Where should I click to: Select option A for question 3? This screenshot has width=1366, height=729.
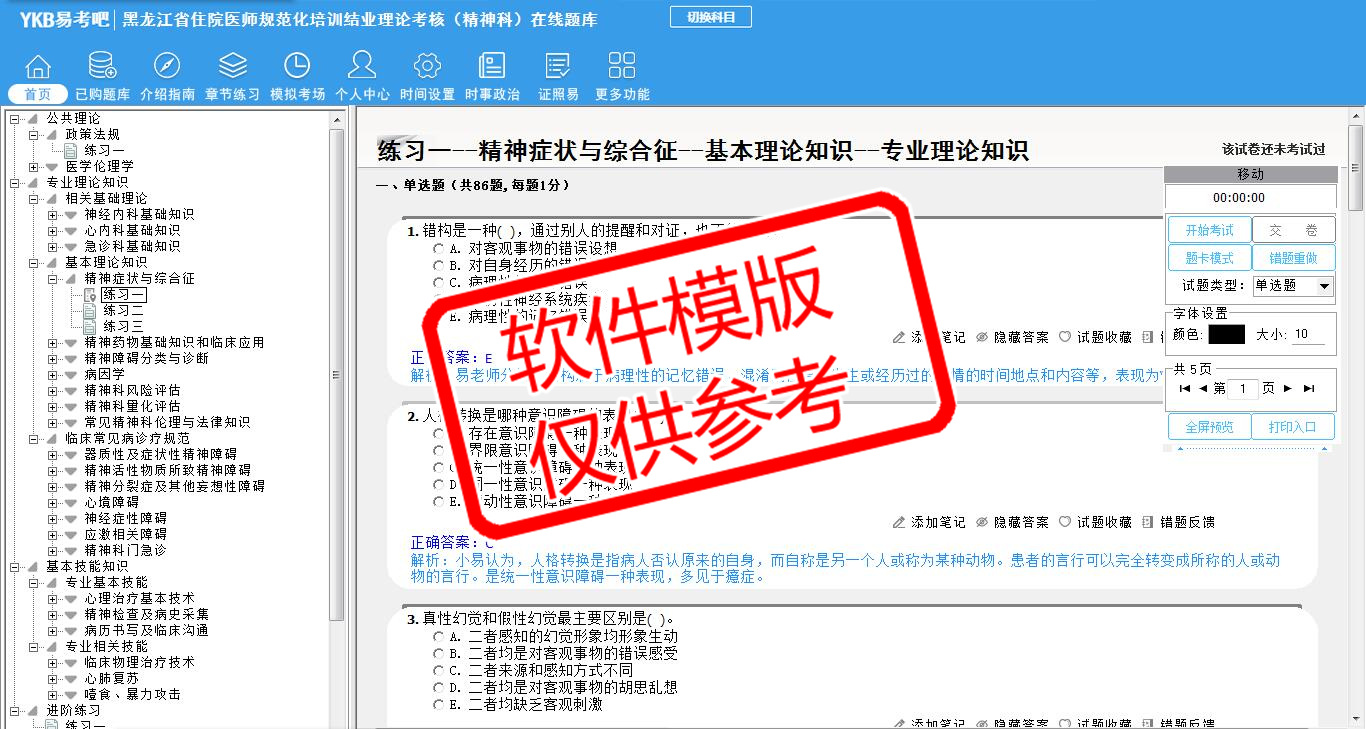click(x=438, y=637)
